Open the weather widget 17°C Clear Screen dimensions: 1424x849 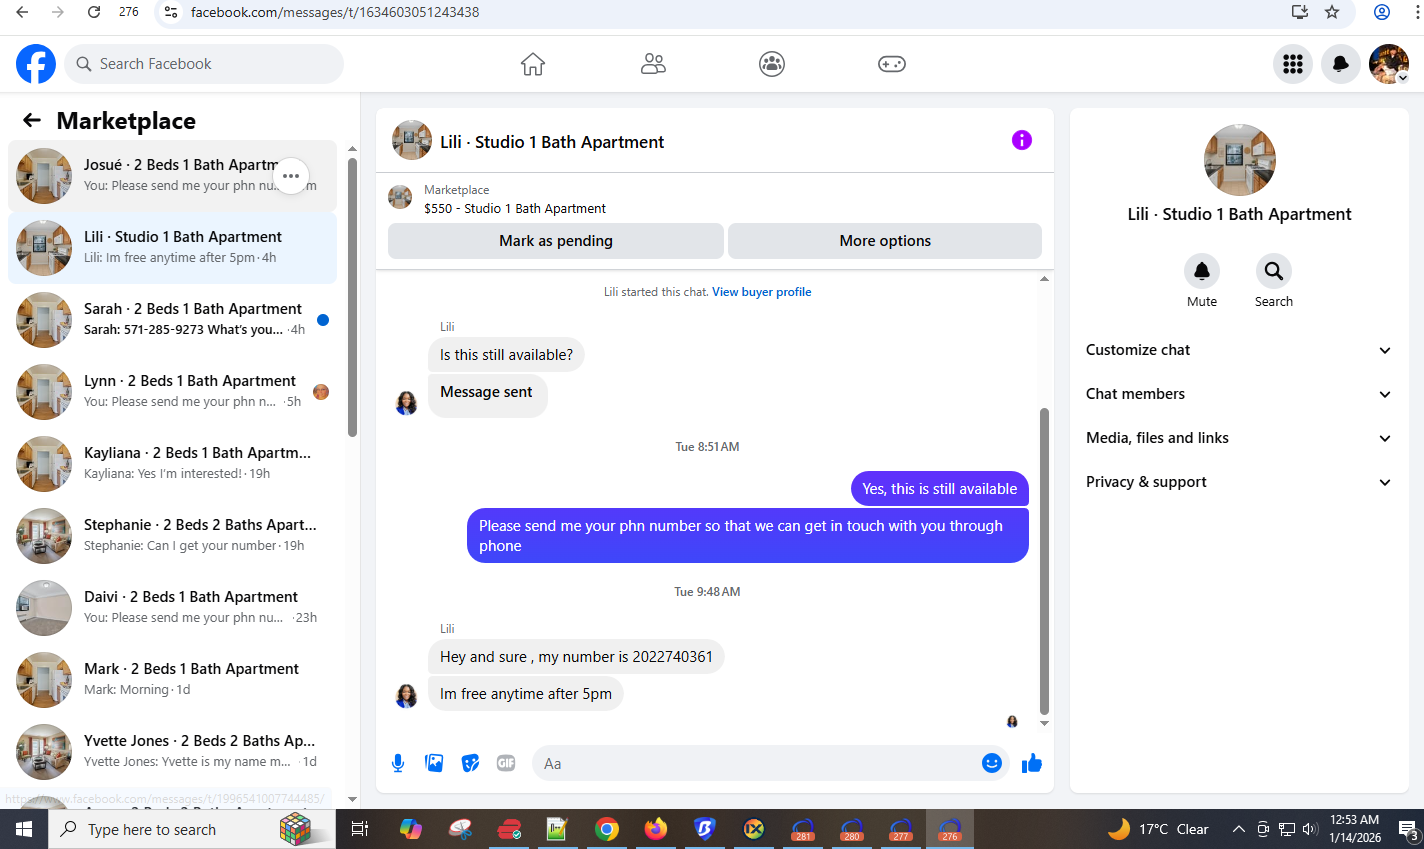tap(1159, 829)
